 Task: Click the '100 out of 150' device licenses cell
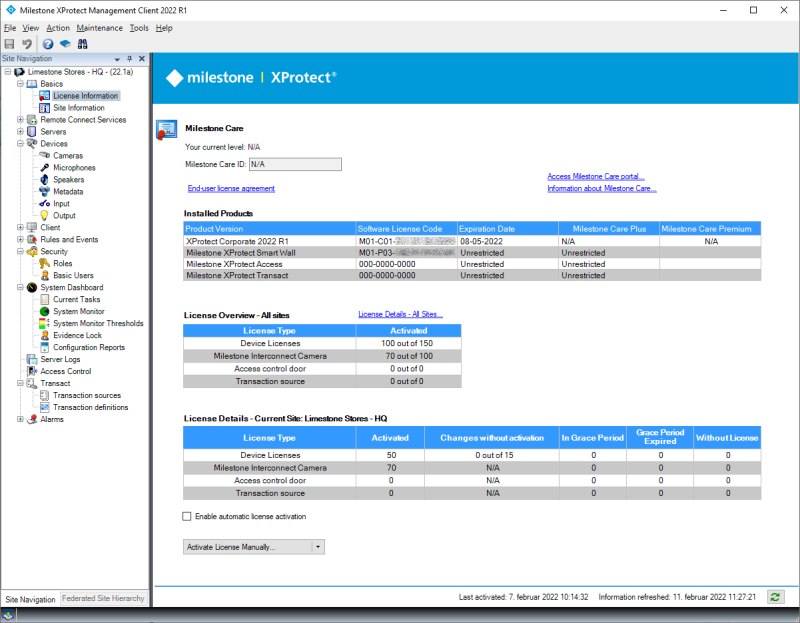(x=408, y=343)
